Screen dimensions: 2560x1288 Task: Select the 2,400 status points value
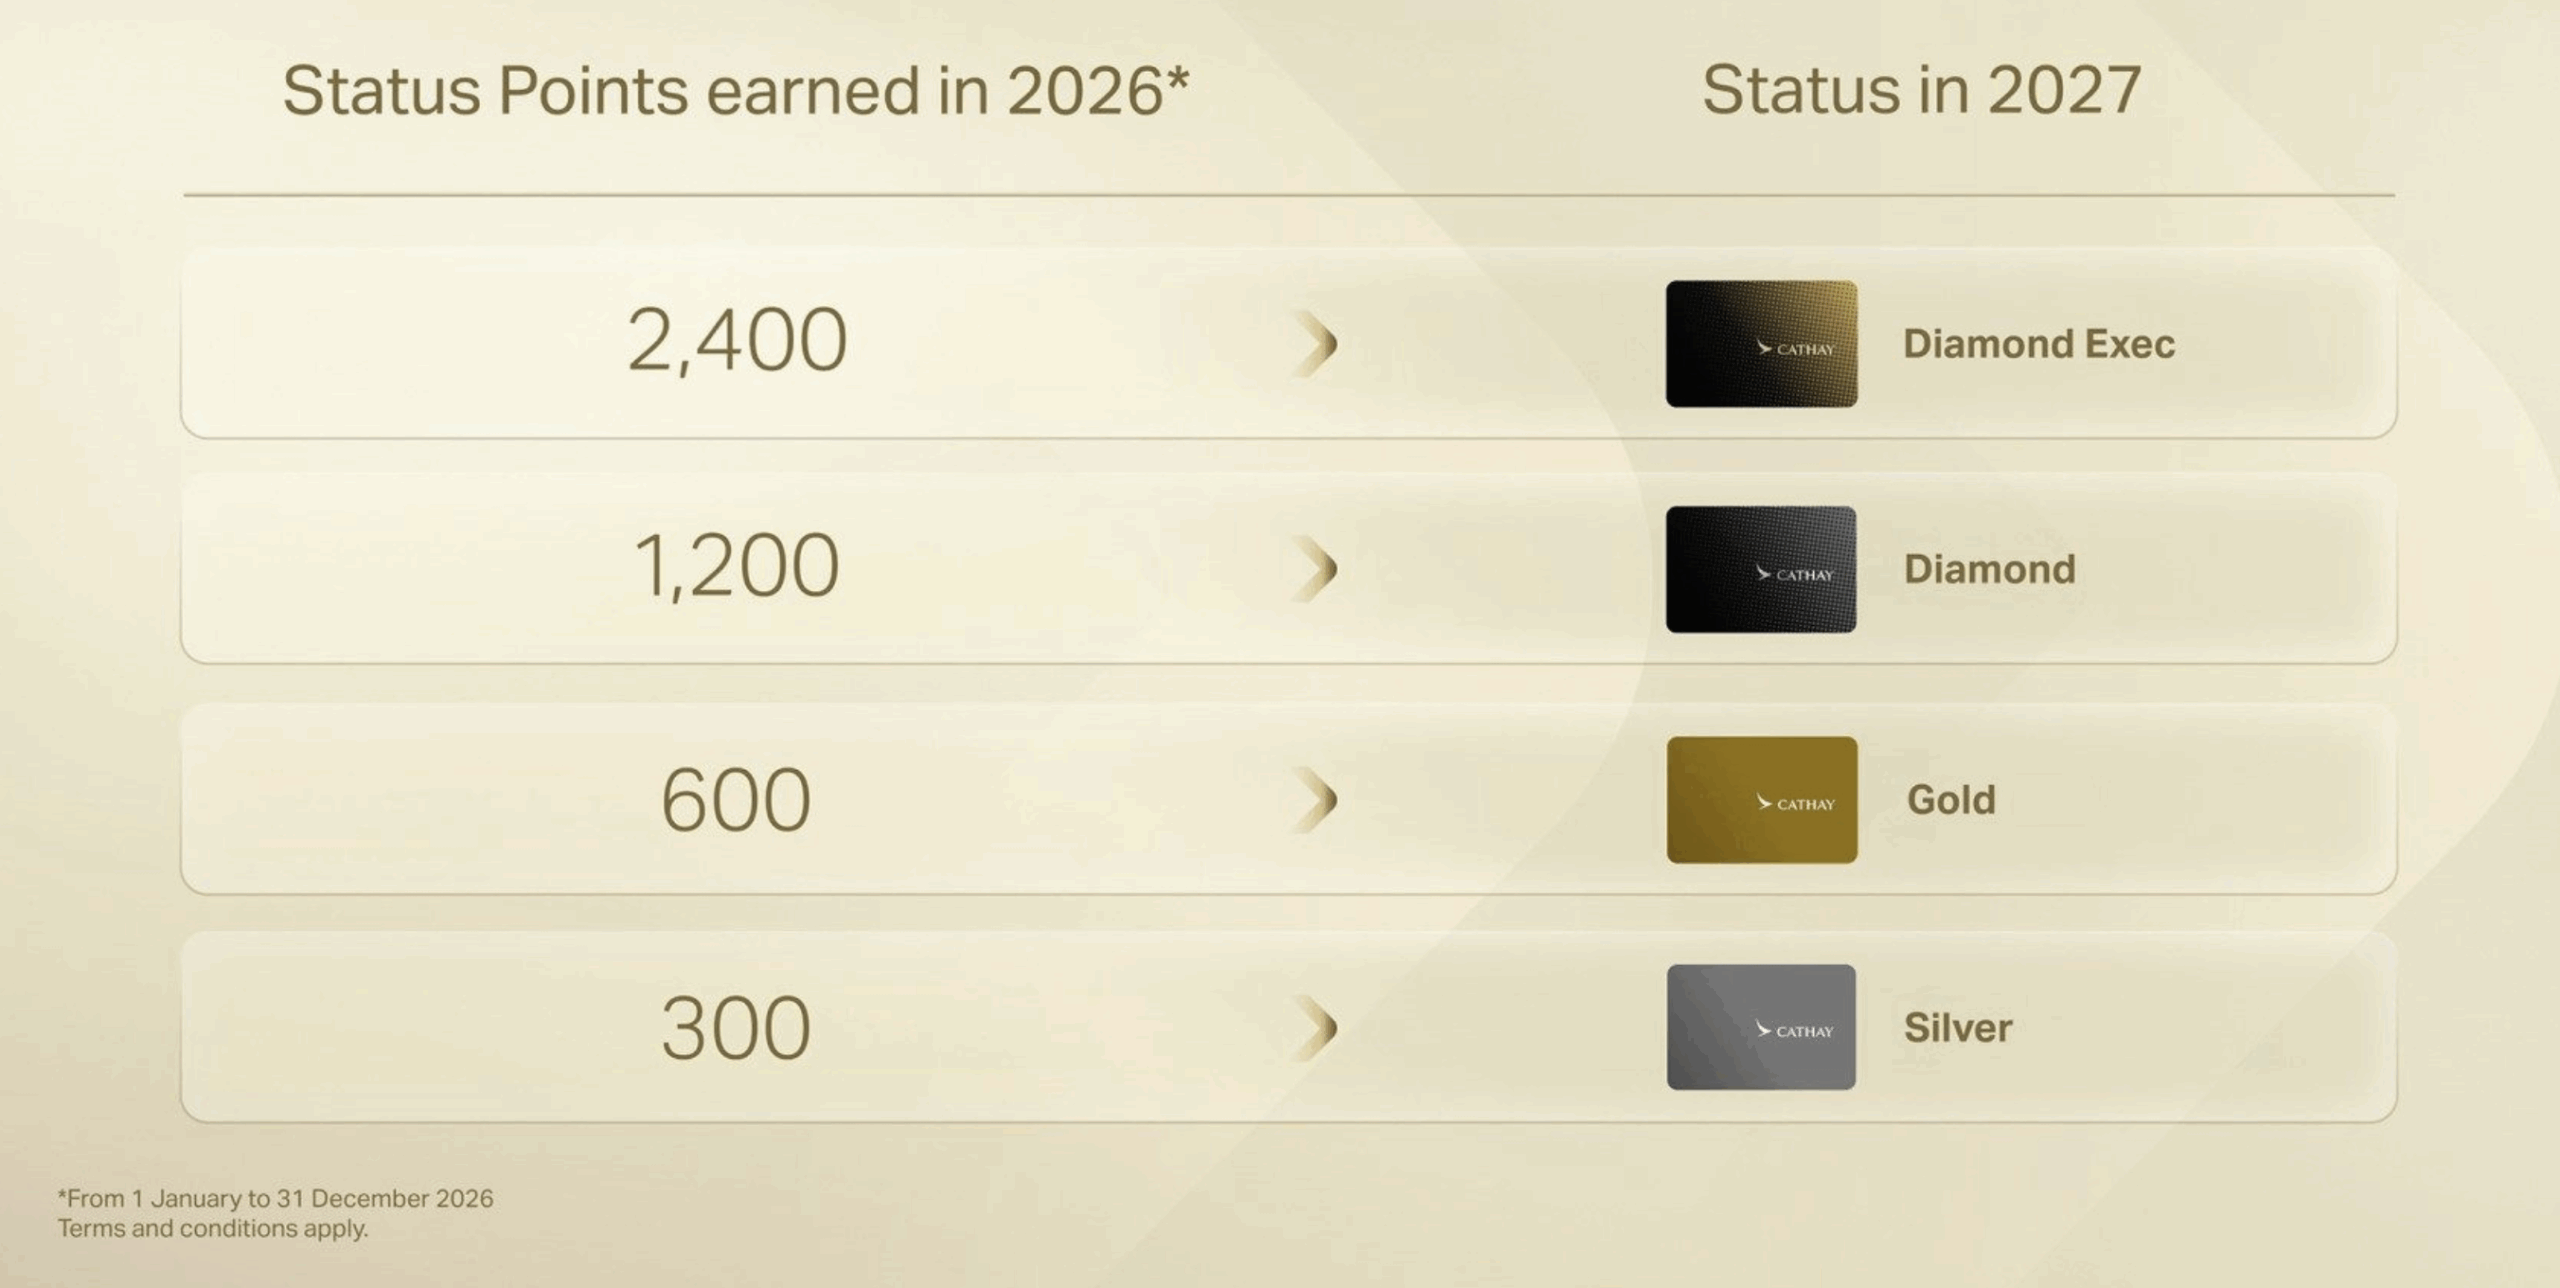[737, 341]
